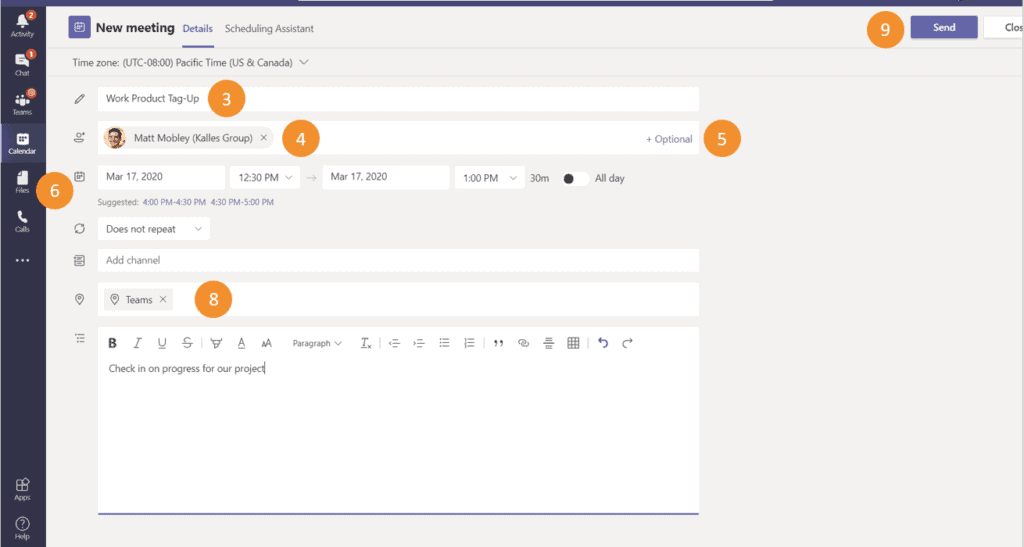The width and height of the screenshot is (1024, 547).
Task: Open the 12:30 PM start time dropdown
Action: tap(265, 178)
